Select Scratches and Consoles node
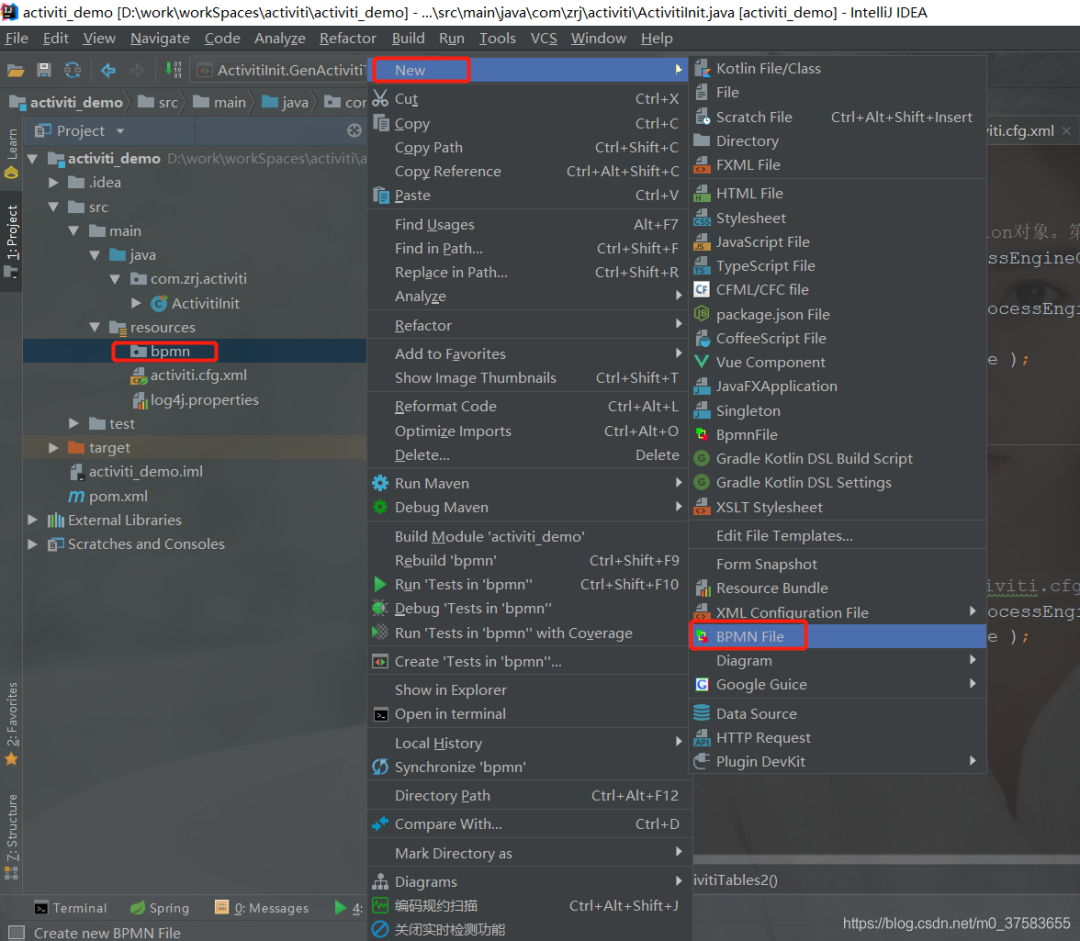The image size is (1080, 941). pyautogui.click(x=136, y=544)
